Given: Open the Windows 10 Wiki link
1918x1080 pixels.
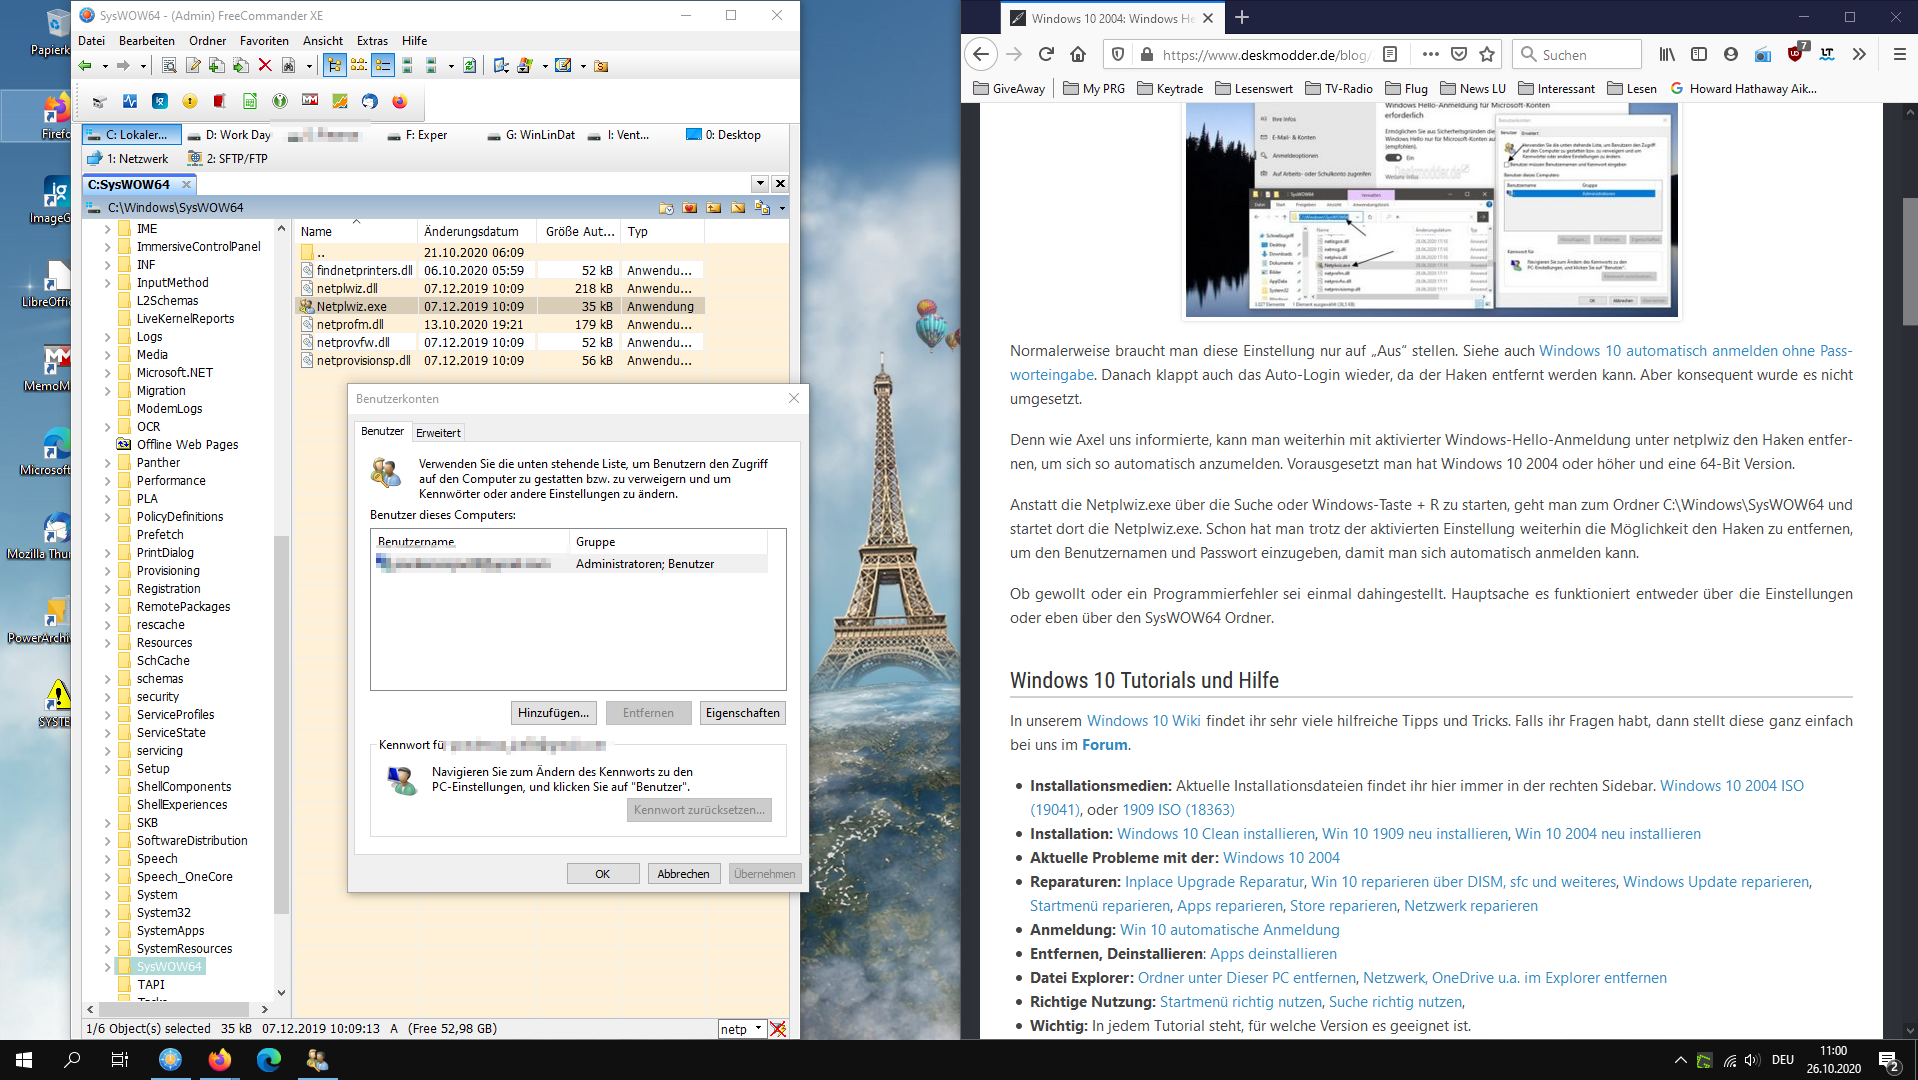Looking at the screenshot, I should tap(1144, 721).
